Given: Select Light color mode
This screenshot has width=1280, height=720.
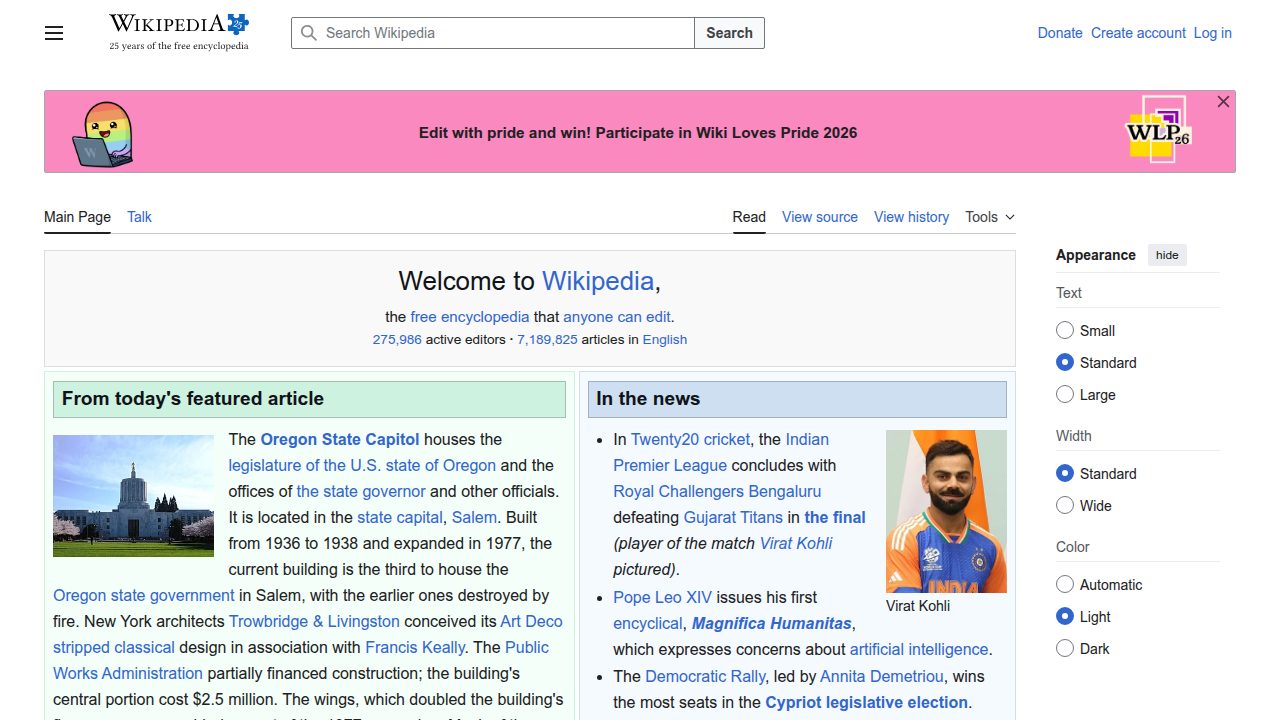Looking at the screenshot, I should (x=1065, y=616).
